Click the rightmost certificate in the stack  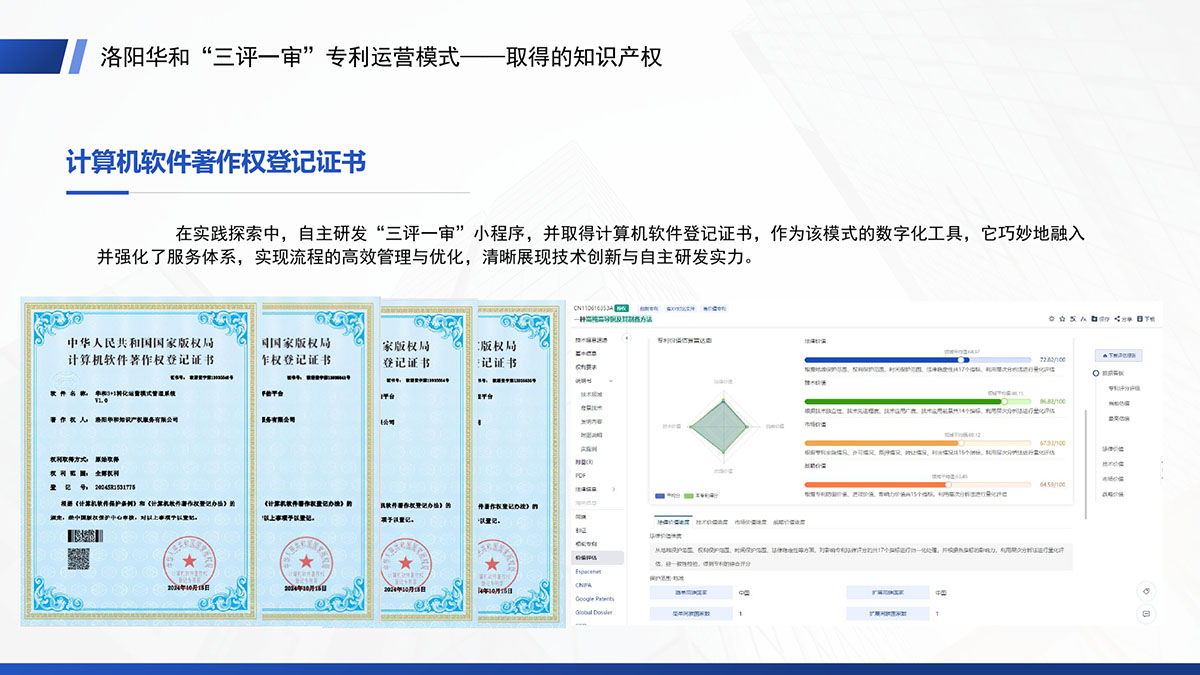pos(523,462)
